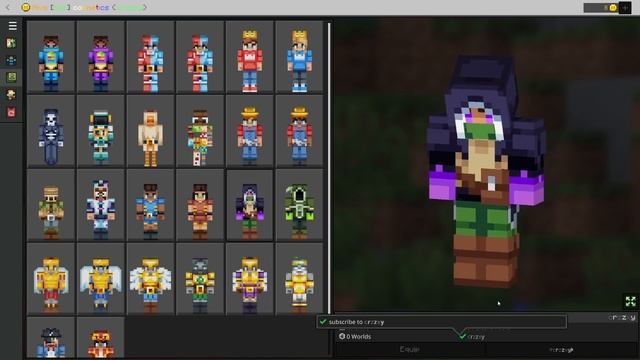This screenshot has width=640, height=360.
Task: Select the multicolor patchwork skin
Action: tap(200, 131)
